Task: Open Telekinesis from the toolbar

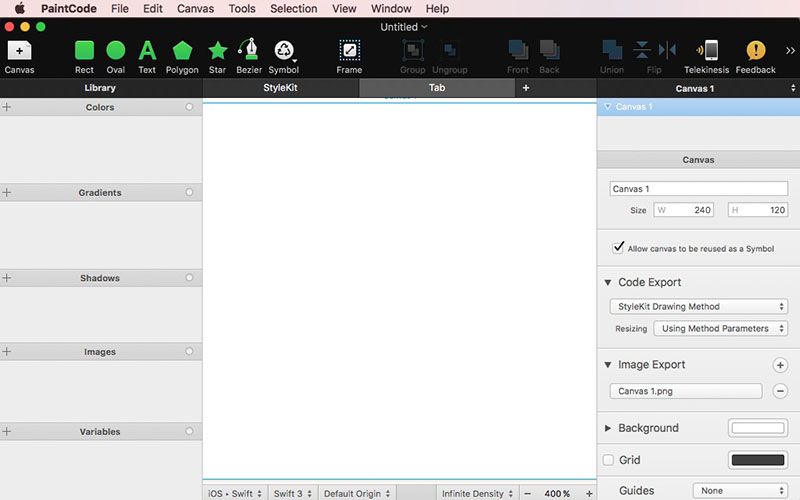Action: coord(707,57)
